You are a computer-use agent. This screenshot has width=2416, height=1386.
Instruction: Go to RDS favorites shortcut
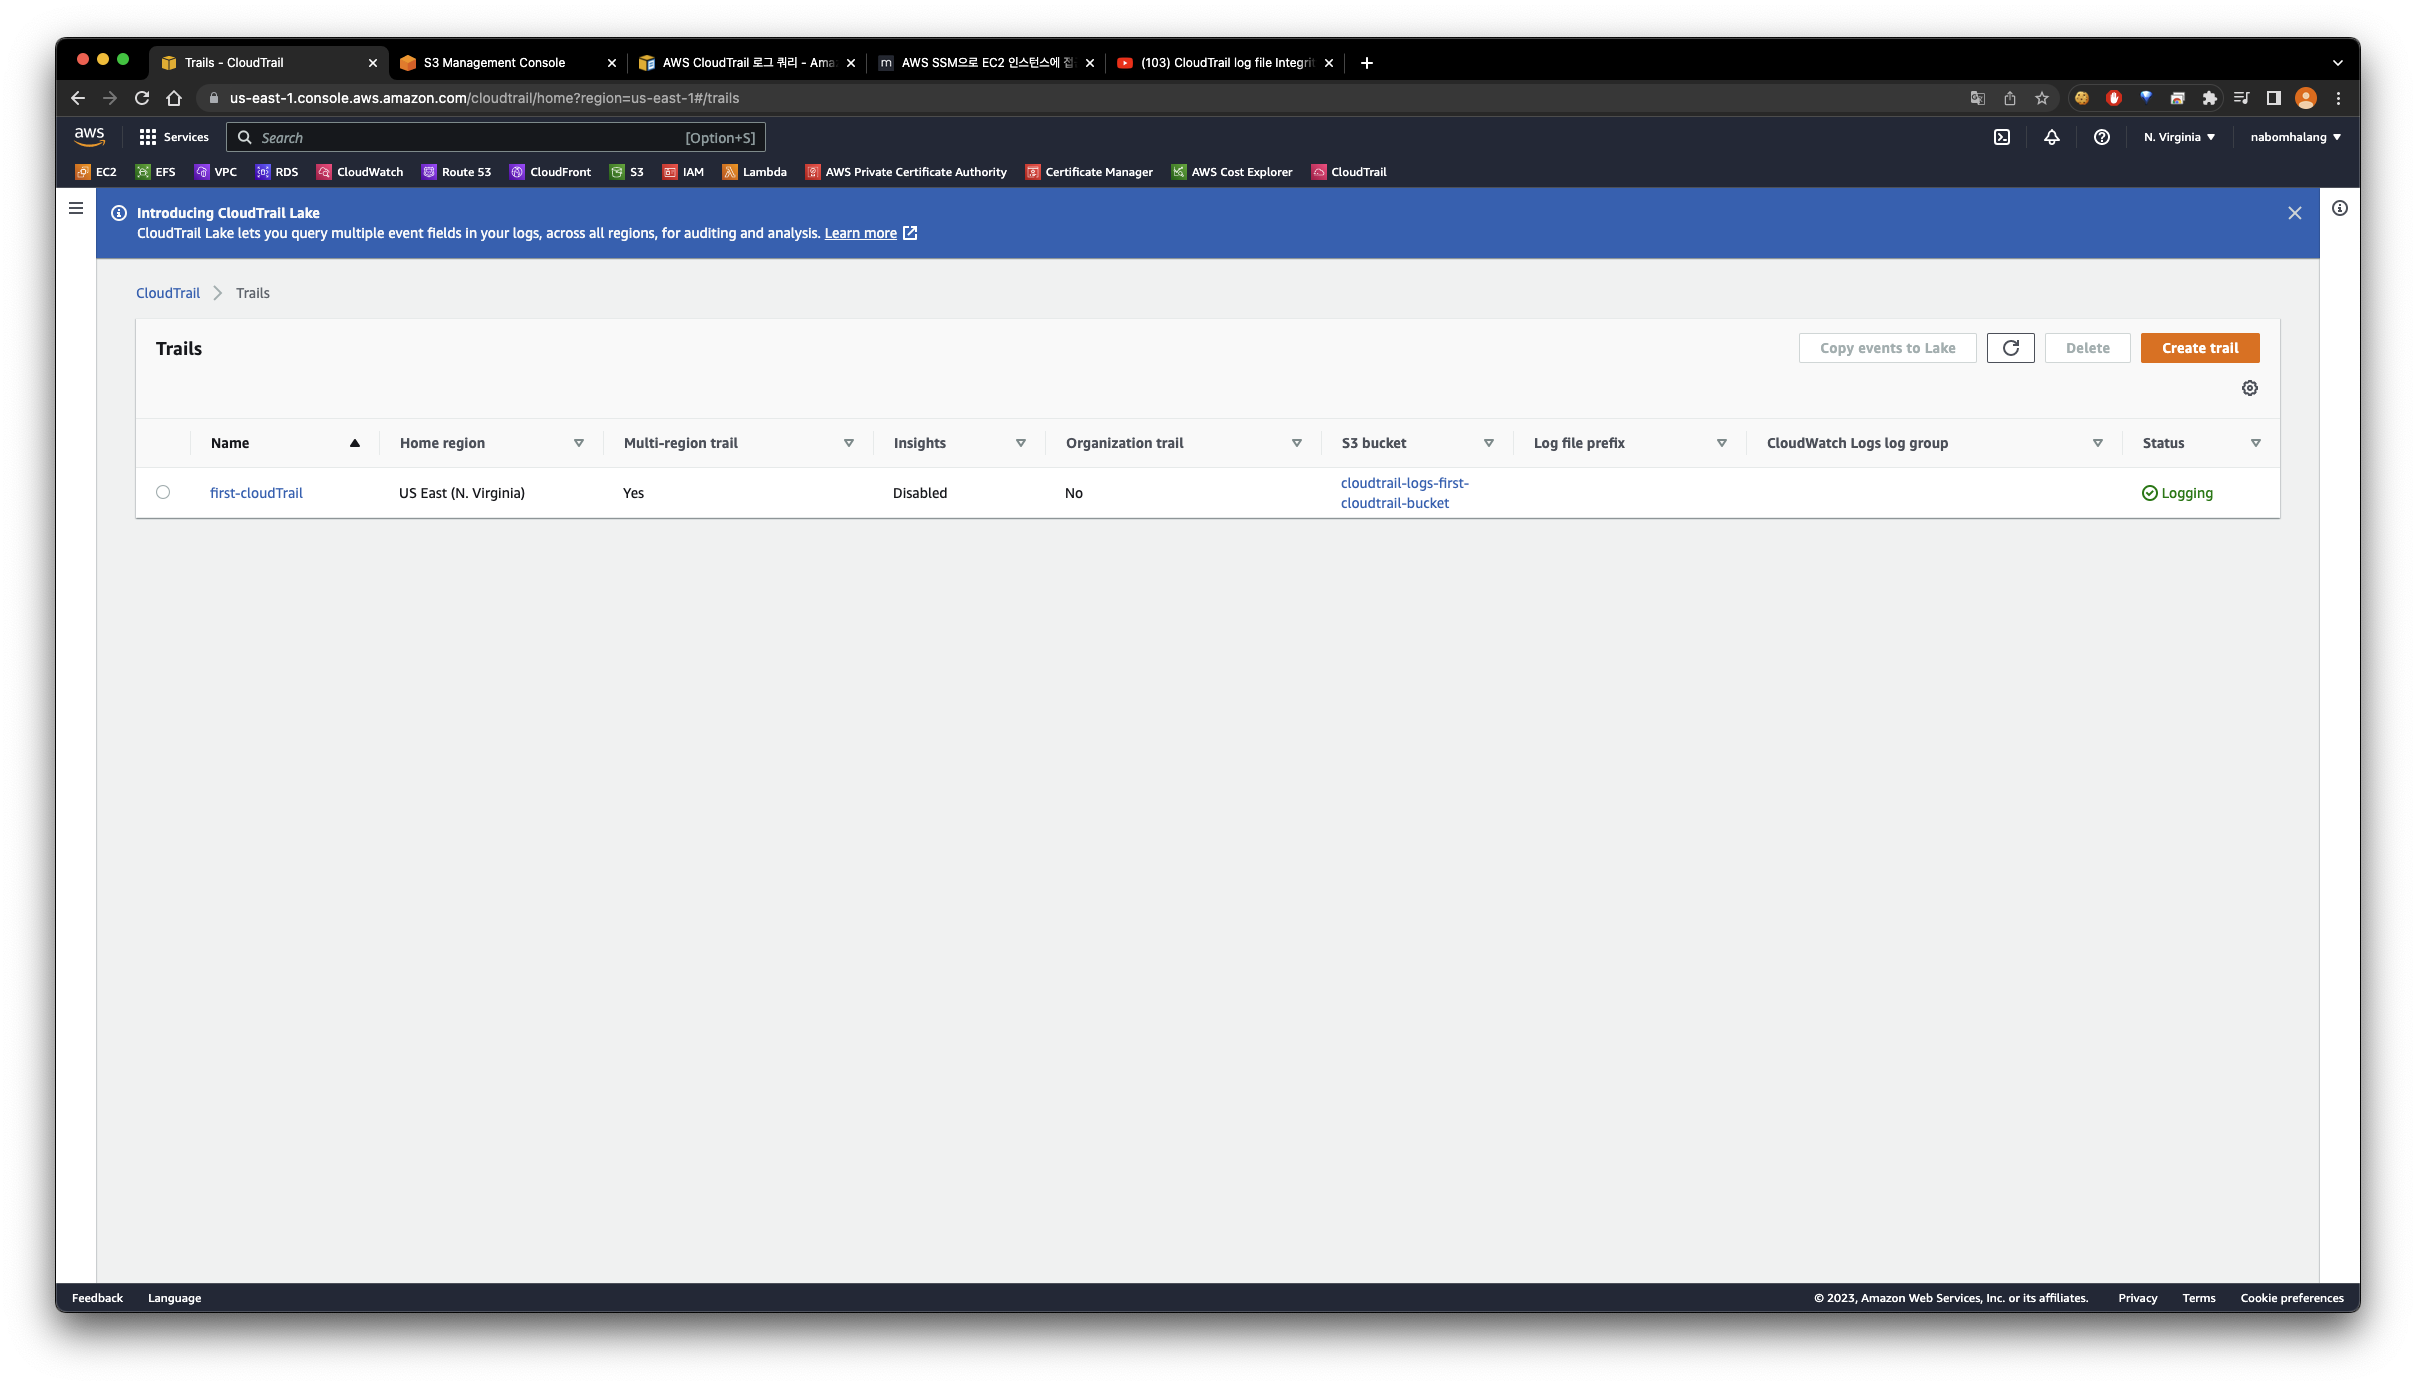(277, 172)
